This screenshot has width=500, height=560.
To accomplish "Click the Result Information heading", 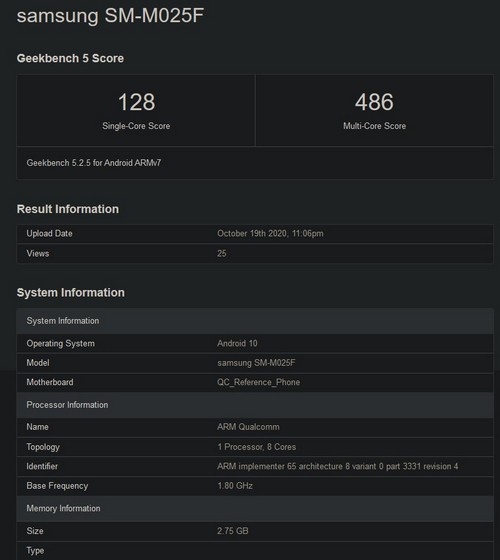I will (68, 209).
